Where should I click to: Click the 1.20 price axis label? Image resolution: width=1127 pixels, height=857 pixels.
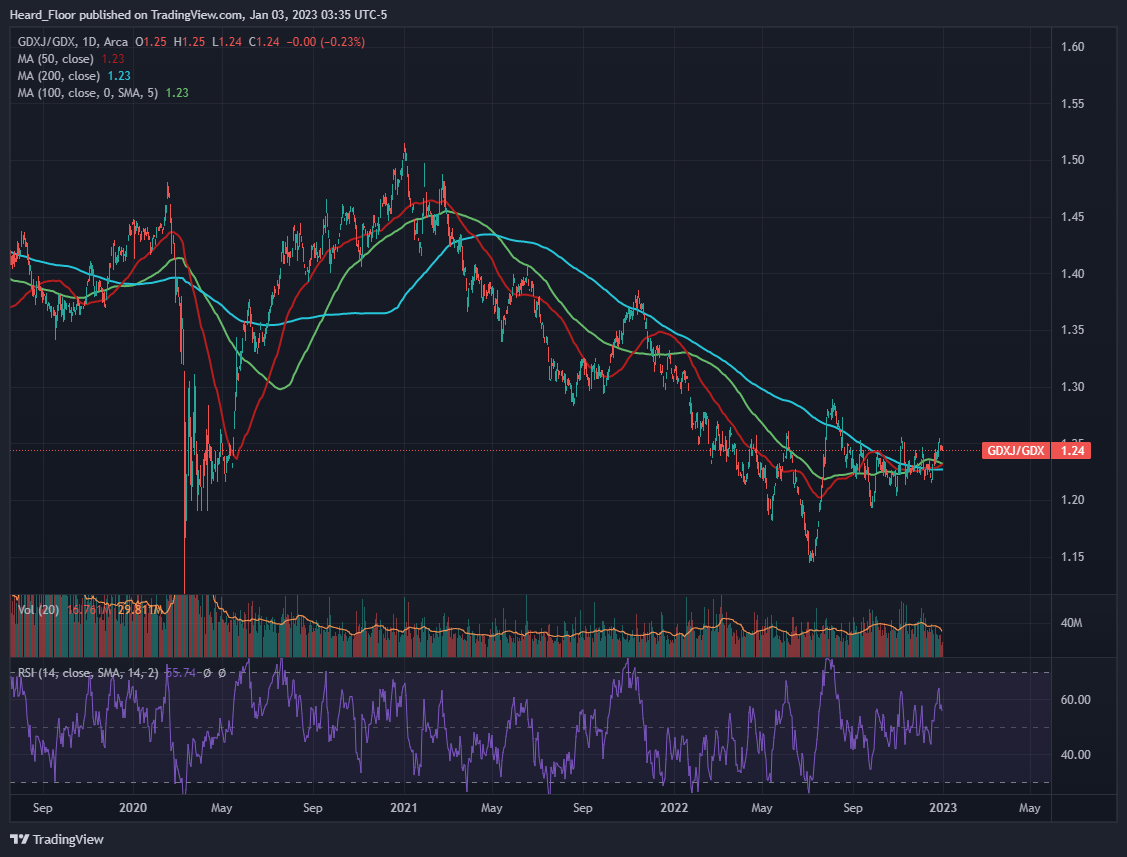[x=1072, y=500]
